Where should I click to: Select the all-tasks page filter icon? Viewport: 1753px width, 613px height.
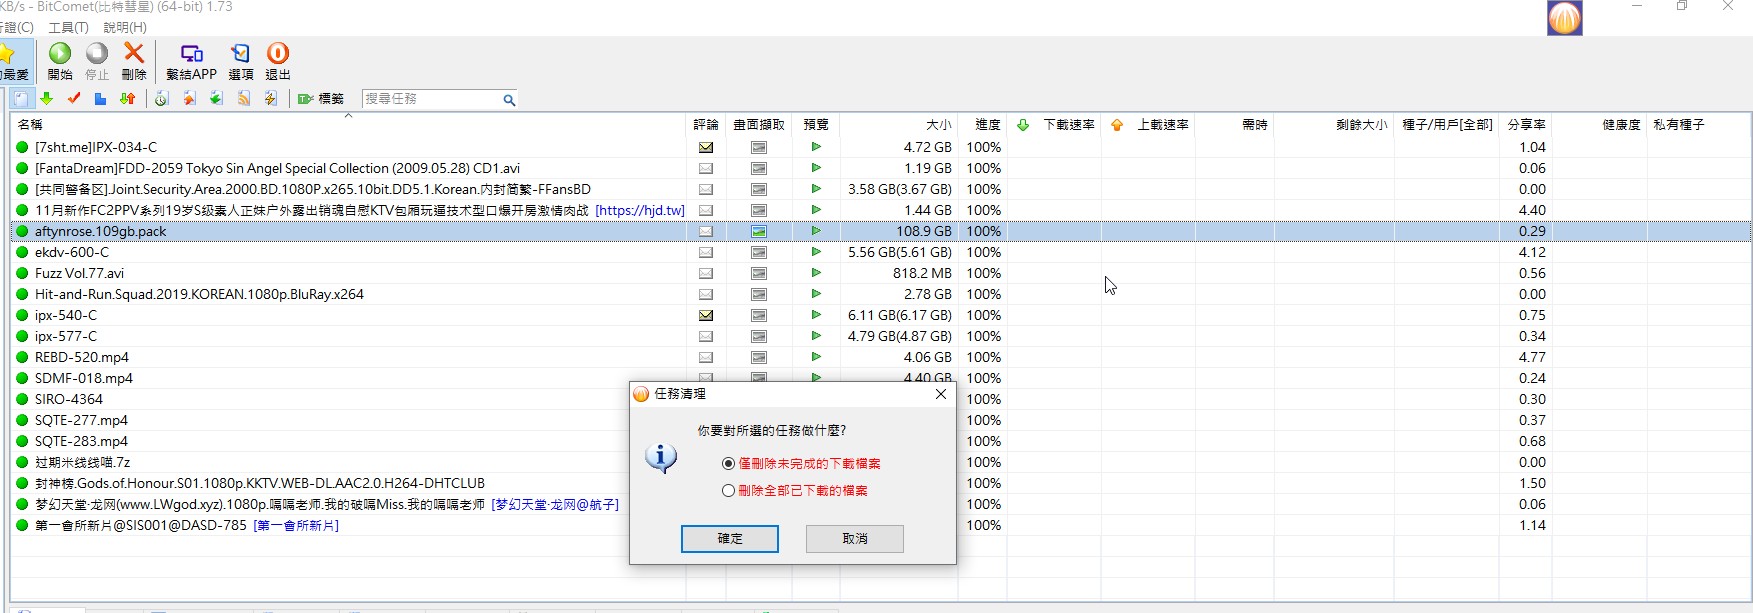(20, 99)
